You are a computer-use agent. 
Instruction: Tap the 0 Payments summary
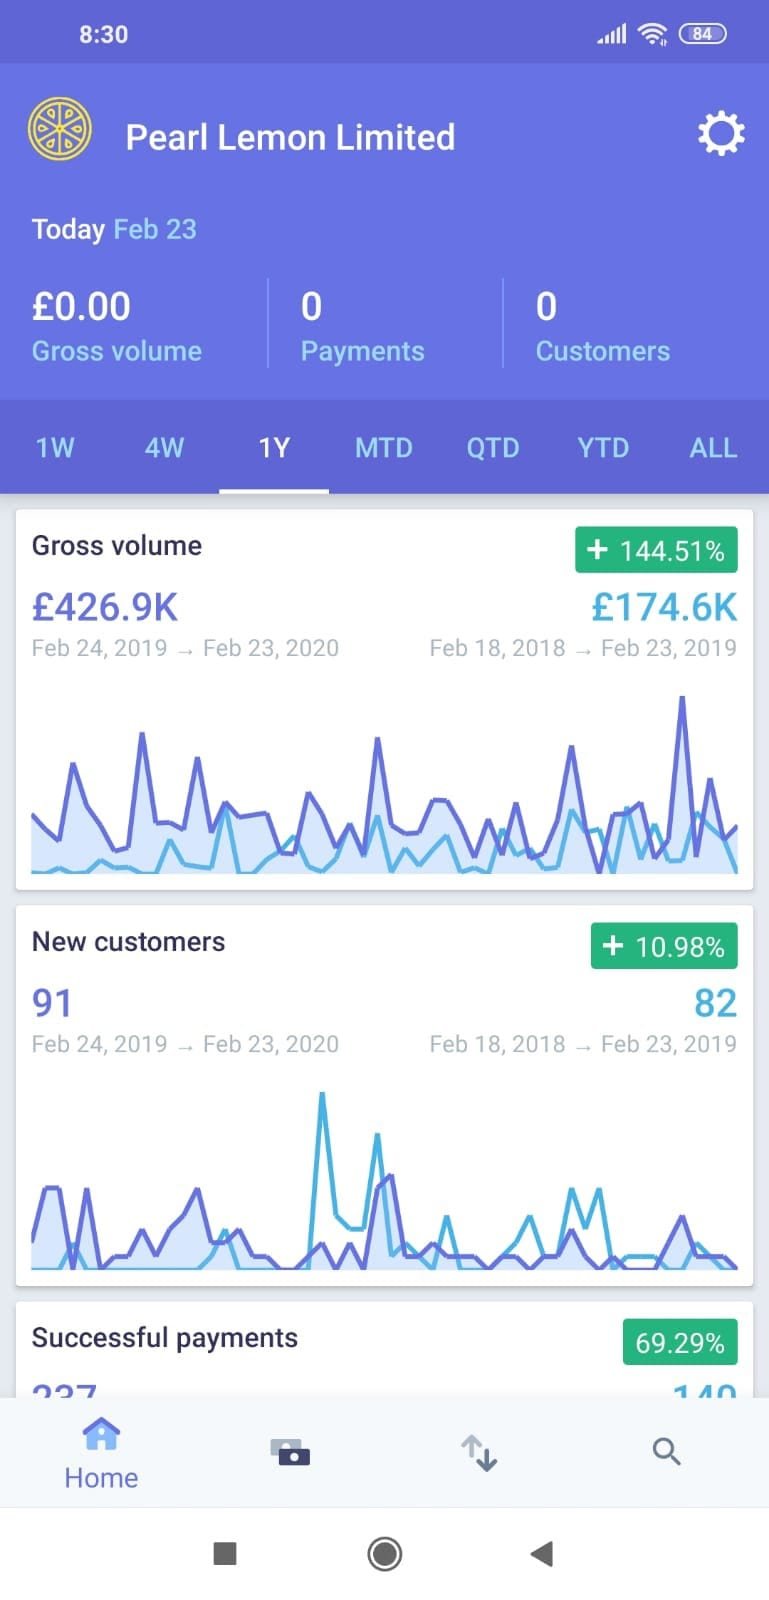(x=362, y=326)
